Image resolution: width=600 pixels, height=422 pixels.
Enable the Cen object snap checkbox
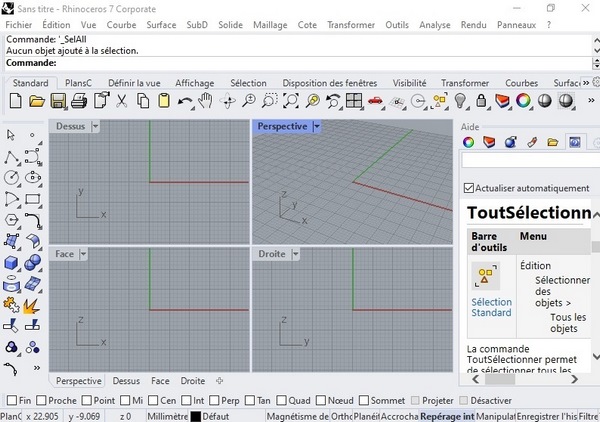153,400
